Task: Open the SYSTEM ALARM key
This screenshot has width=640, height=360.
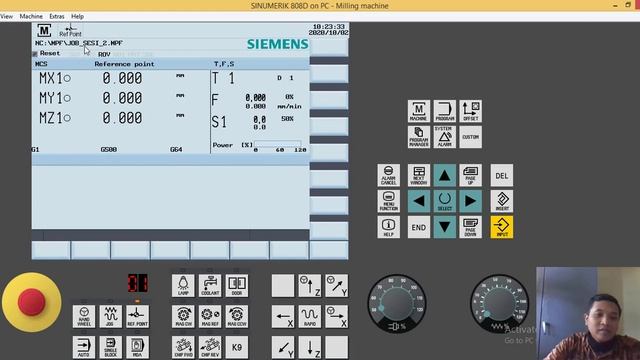Action: click(x=444, y=137)
